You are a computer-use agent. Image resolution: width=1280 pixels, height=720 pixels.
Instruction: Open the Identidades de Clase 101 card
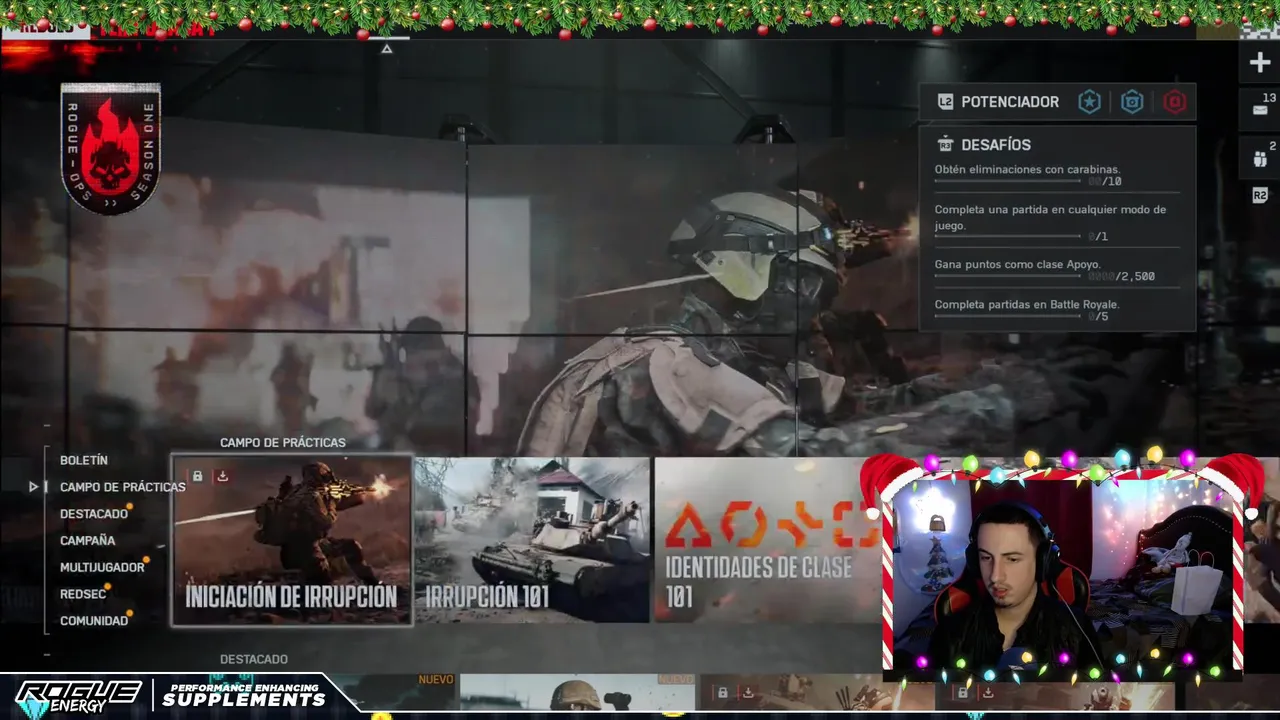pos(768,540)
